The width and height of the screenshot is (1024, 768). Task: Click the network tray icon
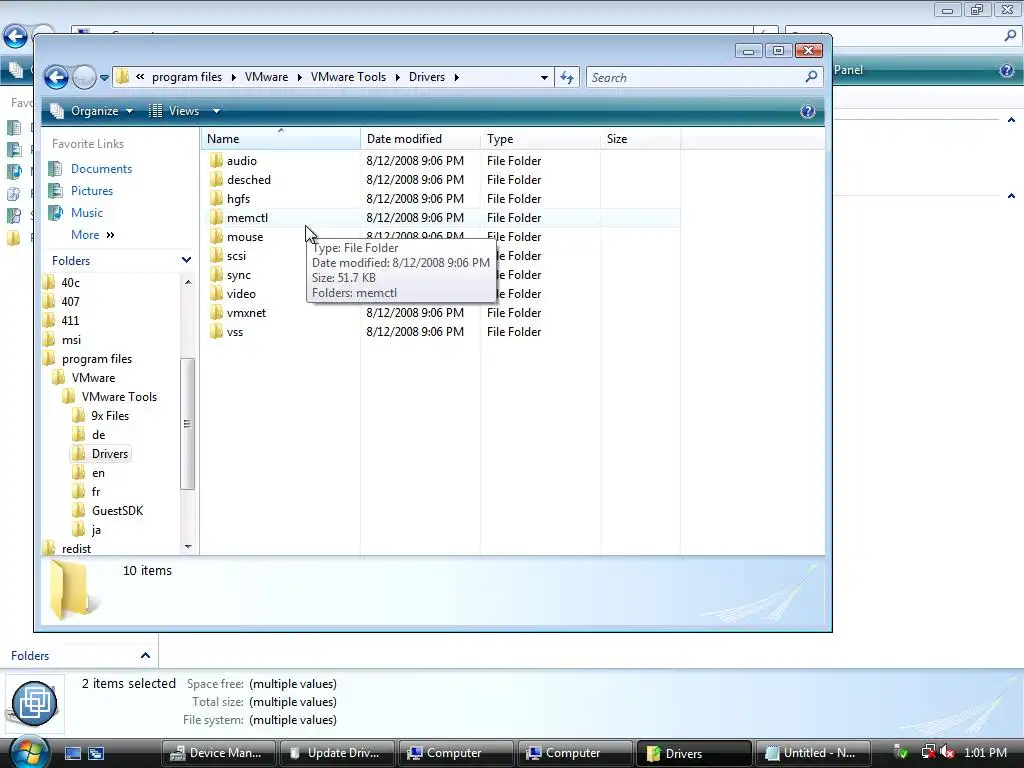[928, 753]
